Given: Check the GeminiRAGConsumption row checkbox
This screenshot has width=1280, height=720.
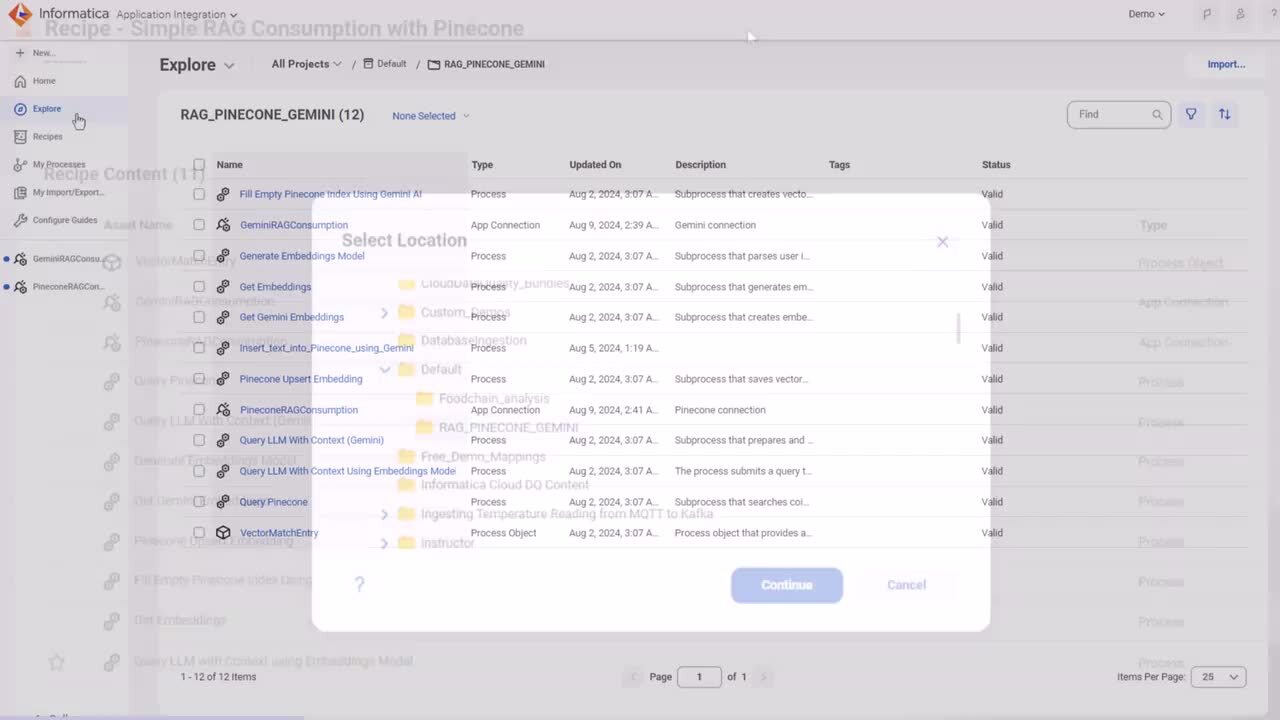Looking at the screenshot, I should 199,225.
